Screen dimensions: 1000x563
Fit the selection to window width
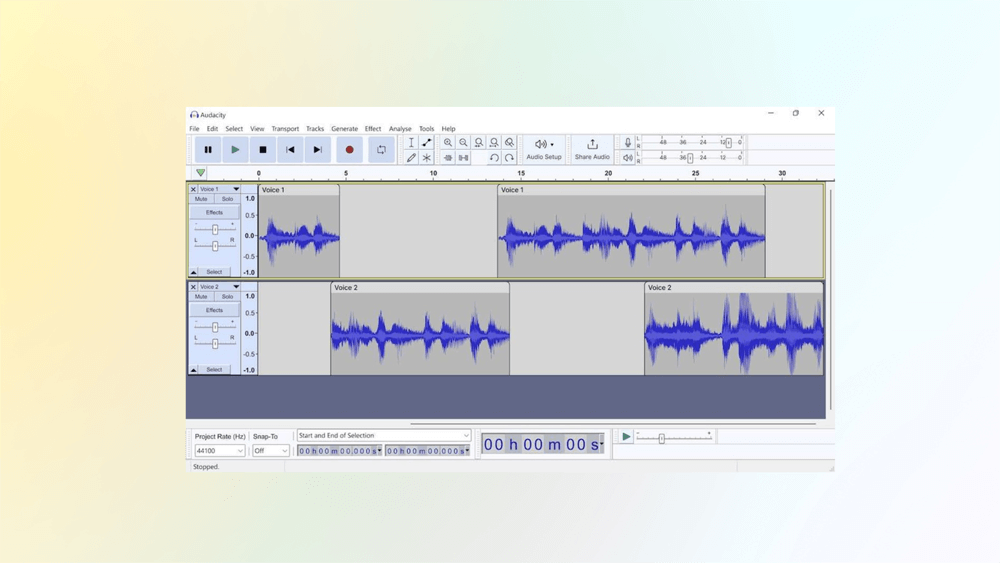(x=478, y=143)
